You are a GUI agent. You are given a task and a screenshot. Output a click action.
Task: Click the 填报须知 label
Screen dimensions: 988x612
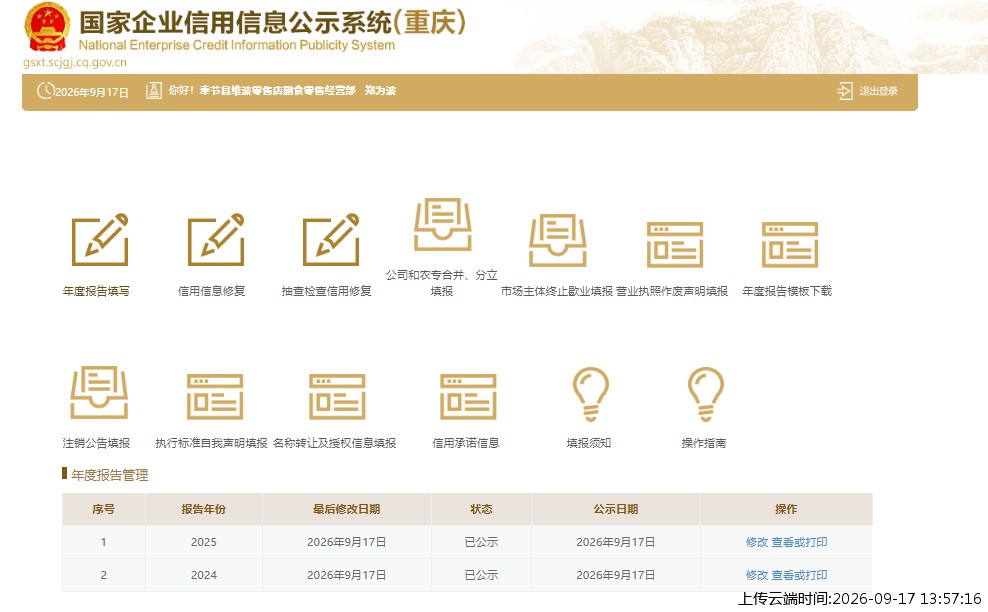point(589,443)
